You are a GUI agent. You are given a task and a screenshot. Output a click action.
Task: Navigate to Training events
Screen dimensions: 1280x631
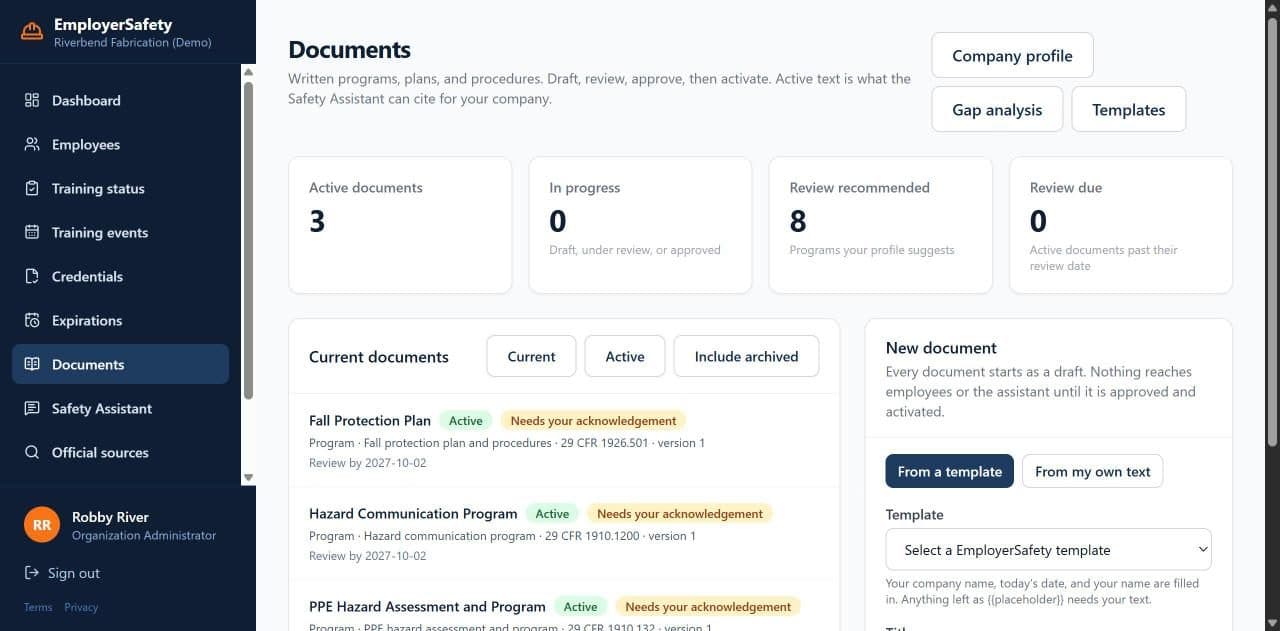point(120,232)
